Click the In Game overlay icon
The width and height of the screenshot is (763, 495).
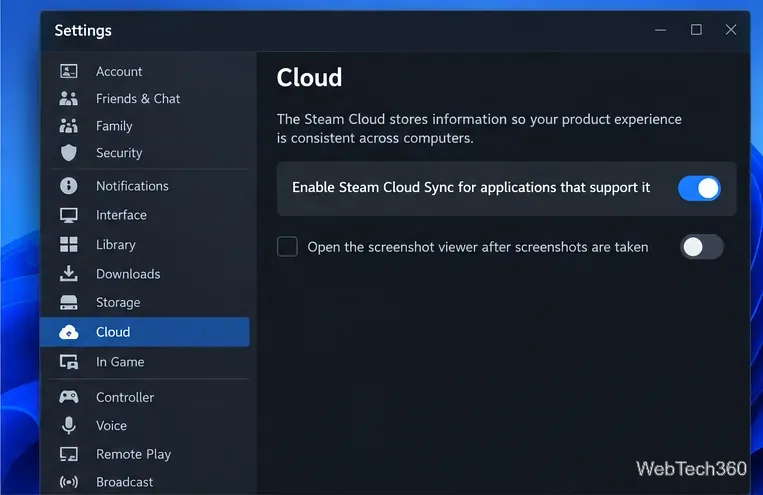(x=69, y=362)
